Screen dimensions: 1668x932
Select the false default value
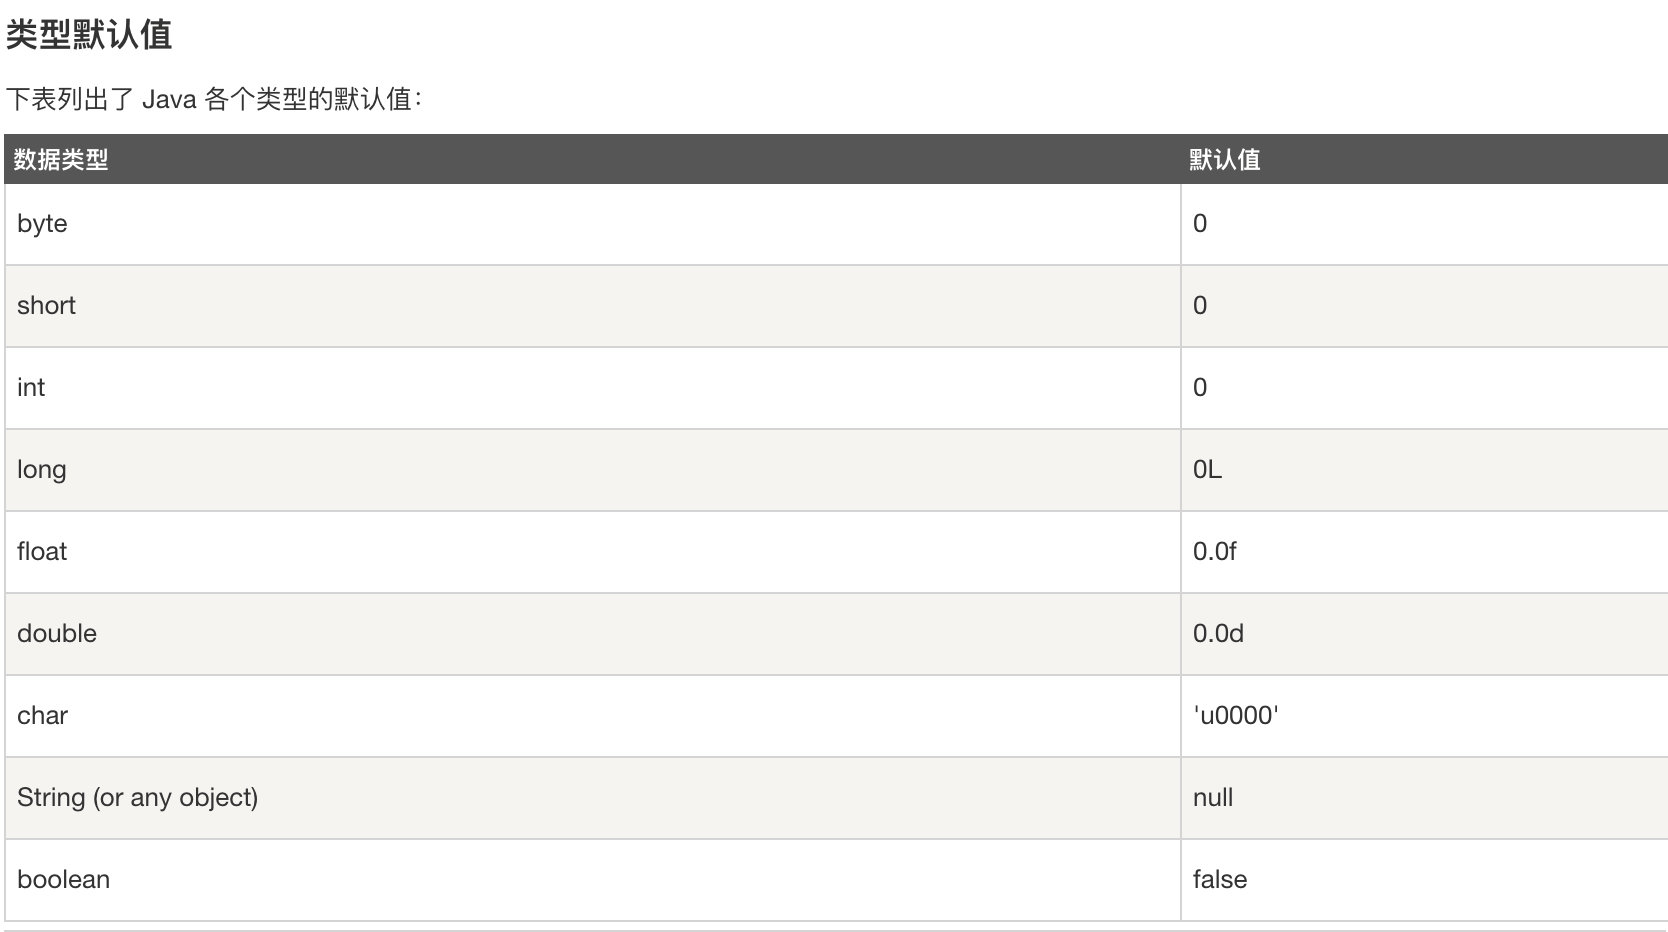(1219, 880)
